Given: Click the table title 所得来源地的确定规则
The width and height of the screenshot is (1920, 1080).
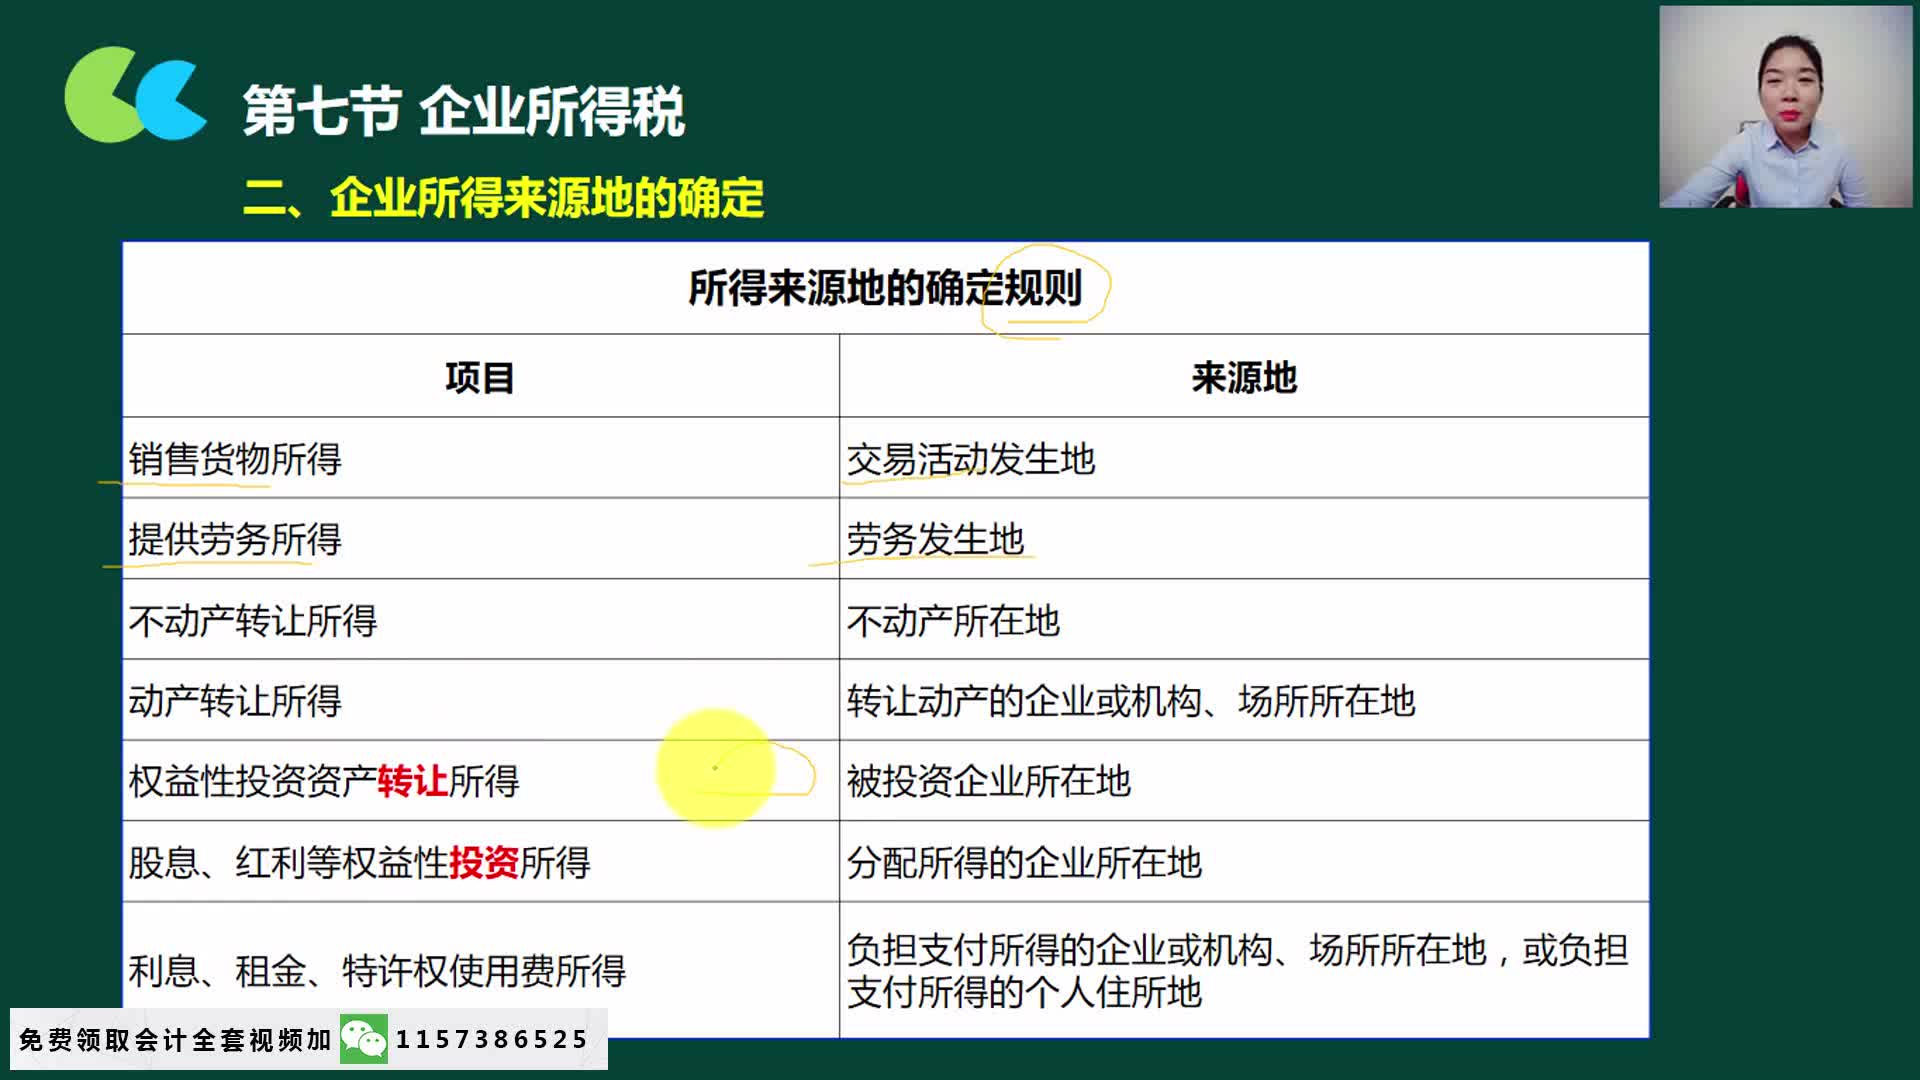Looking at the screenshot, I should 885,288.
